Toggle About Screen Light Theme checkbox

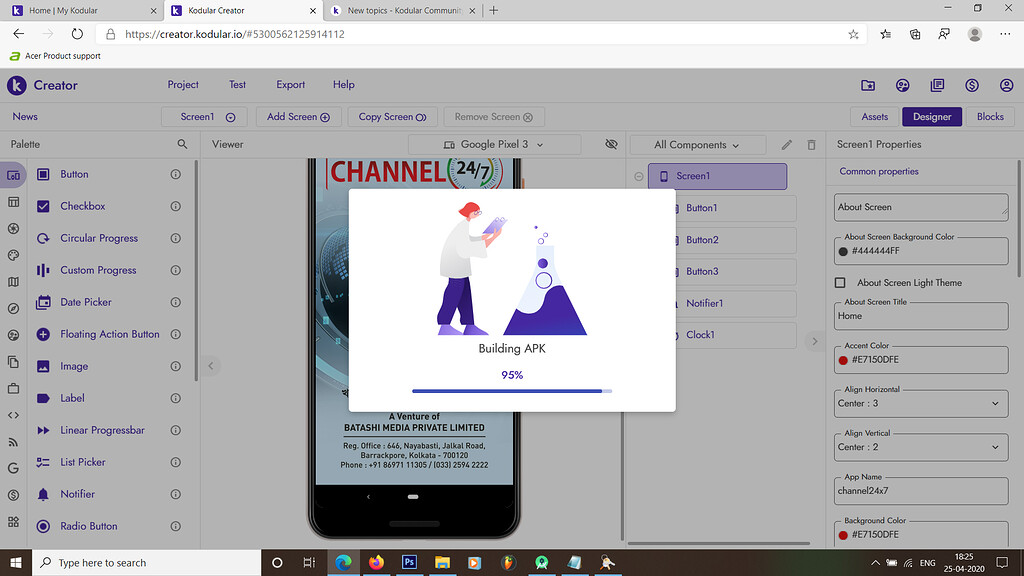click(x=841, y=283)
